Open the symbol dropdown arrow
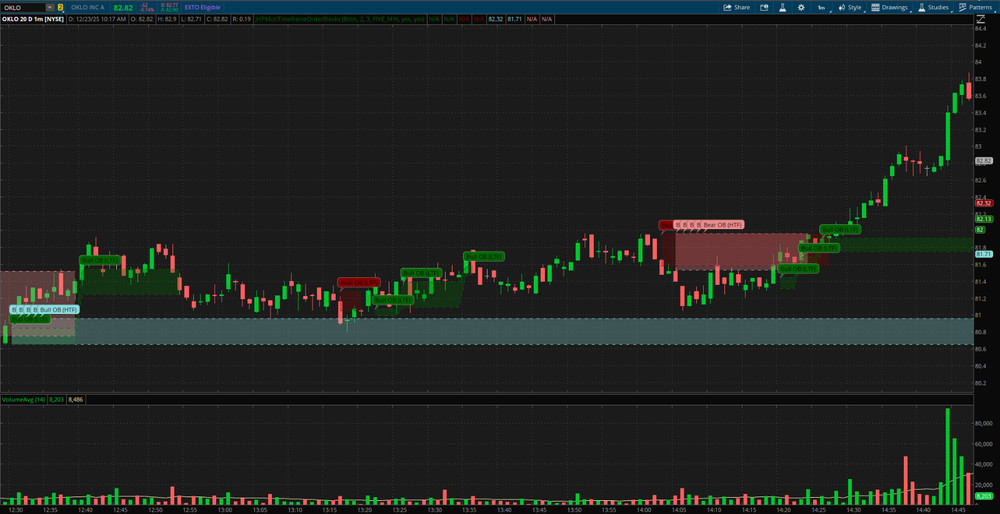Image resolution: width=1000 pixels, height=514 pixels. point(50,7)
